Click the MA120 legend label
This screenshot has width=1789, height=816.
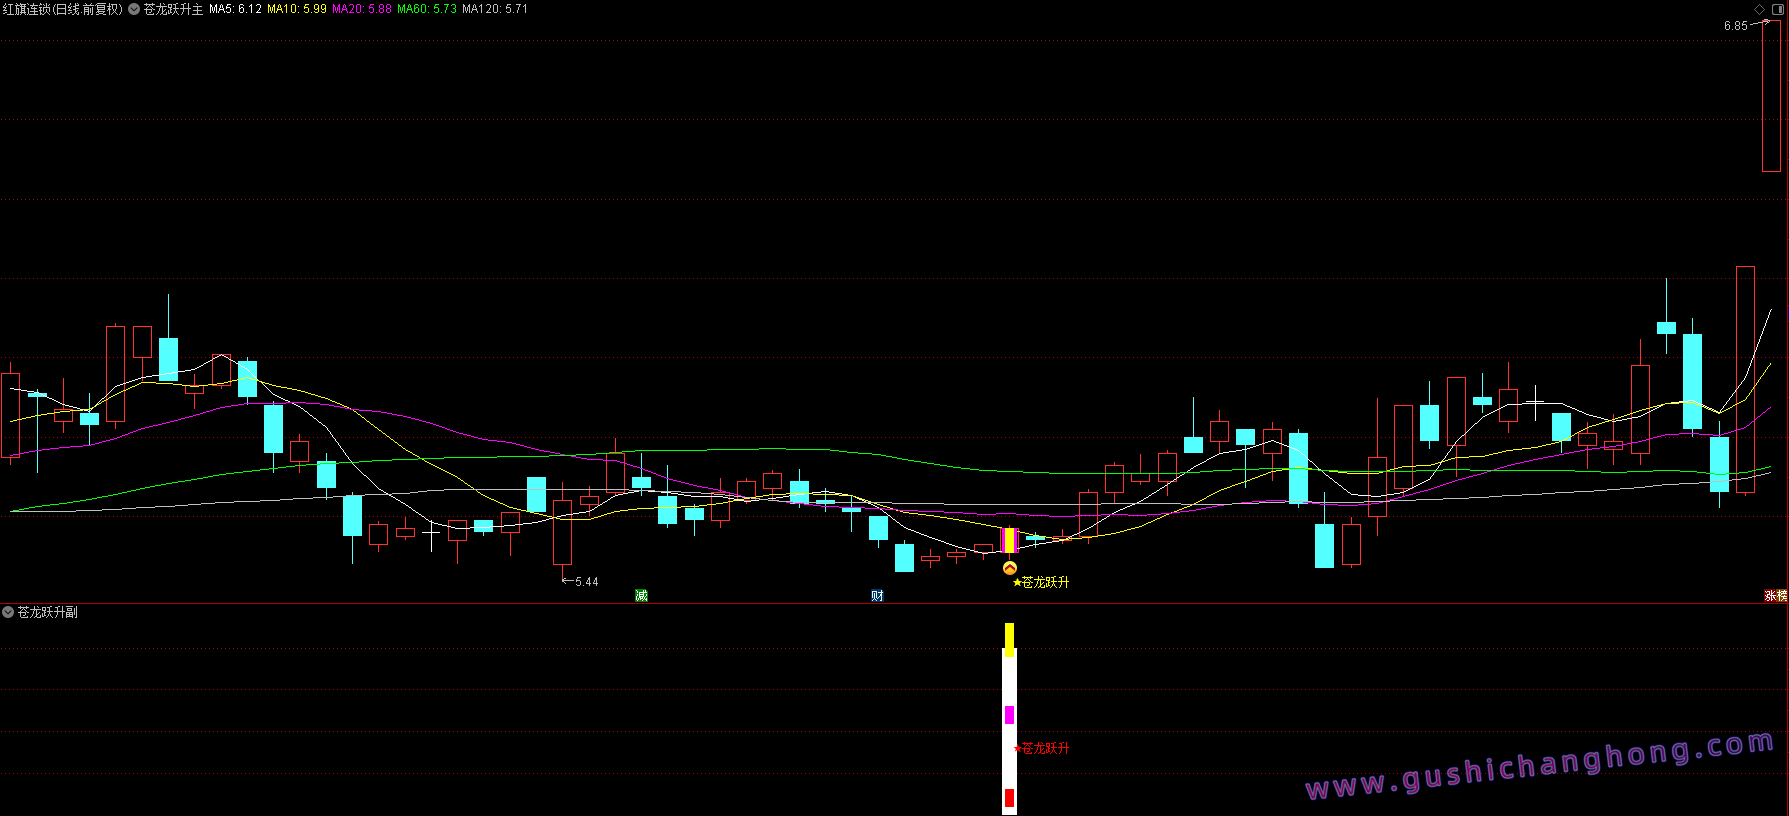click(x=494, y=9)
